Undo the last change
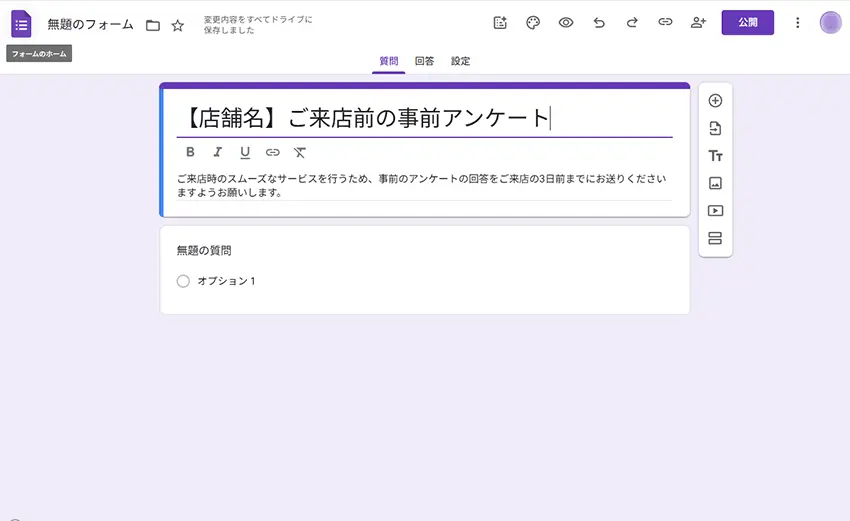 pos(599,23)
